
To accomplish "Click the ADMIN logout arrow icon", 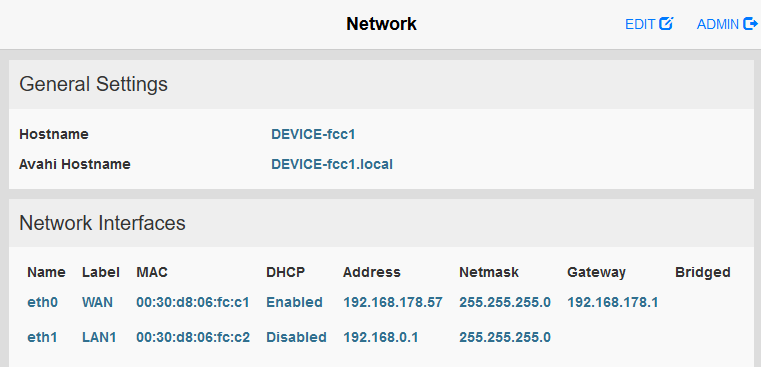I will pyautogui.click(x=751, y=23).
